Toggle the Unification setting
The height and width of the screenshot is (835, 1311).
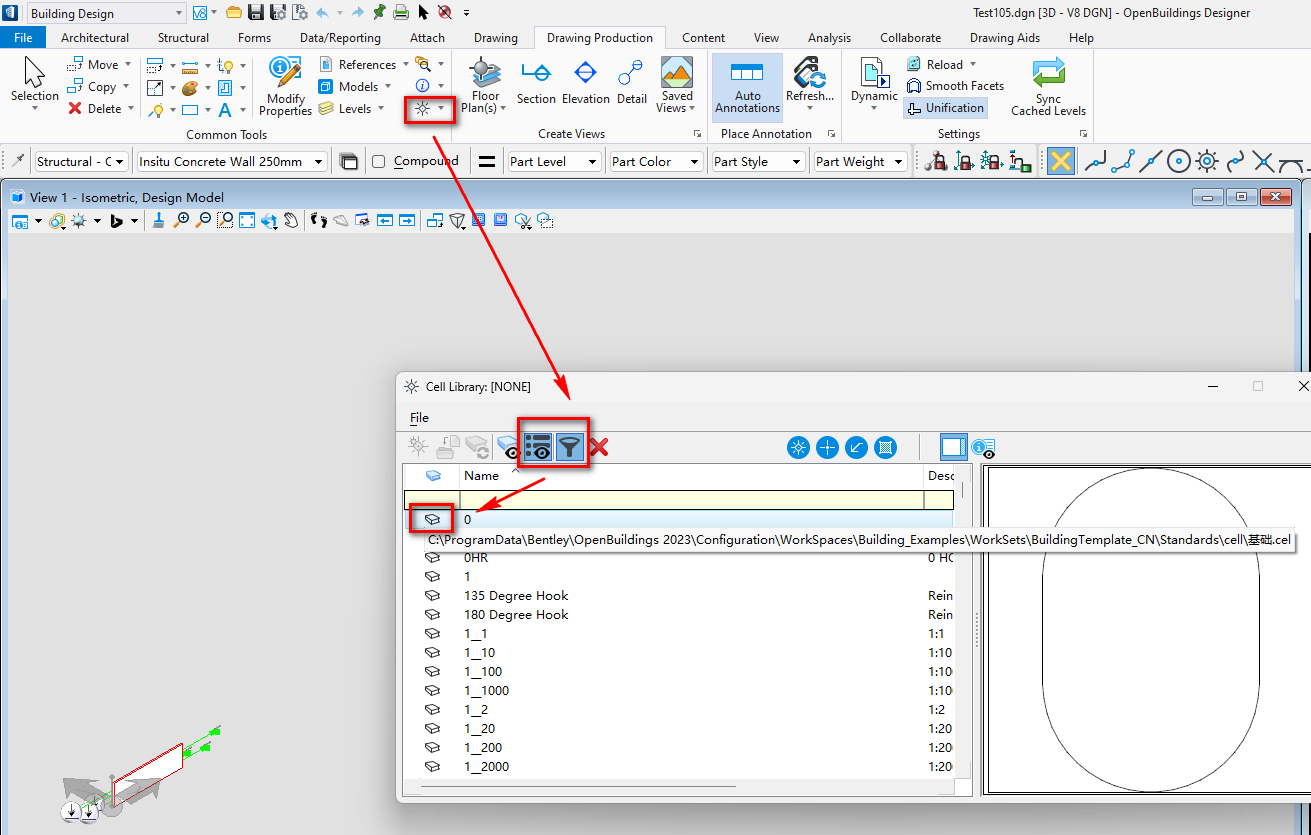click(945, 108)
